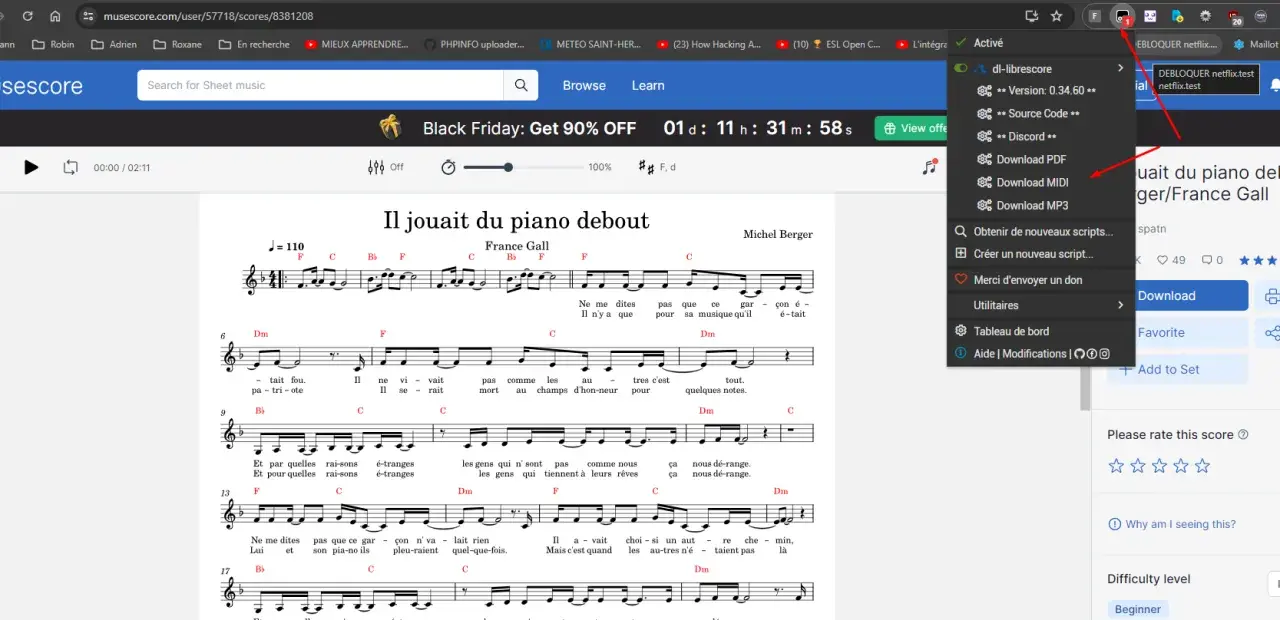Screen dimensions: 1280x620
Task: Click the metronome tempo icon
Action: coord(448,167)
